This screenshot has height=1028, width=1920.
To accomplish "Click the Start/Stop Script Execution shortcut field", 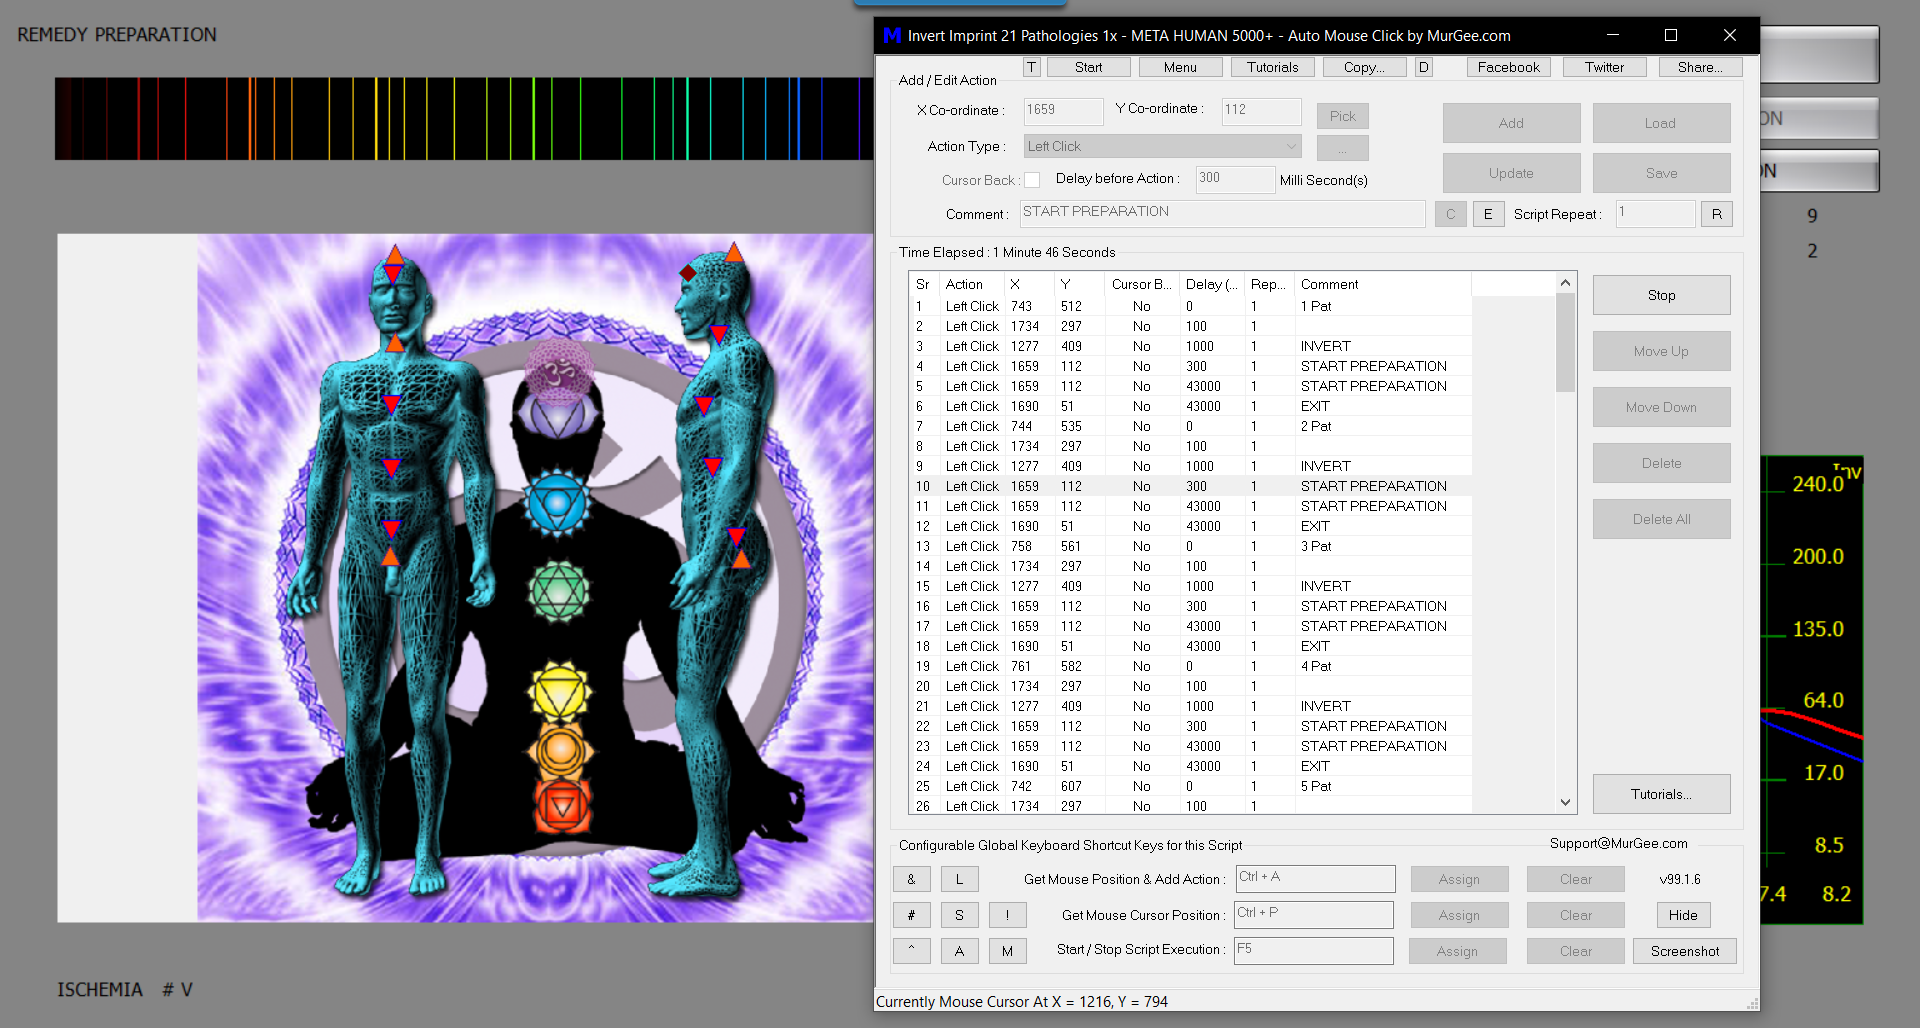I will pos(1314,951).
